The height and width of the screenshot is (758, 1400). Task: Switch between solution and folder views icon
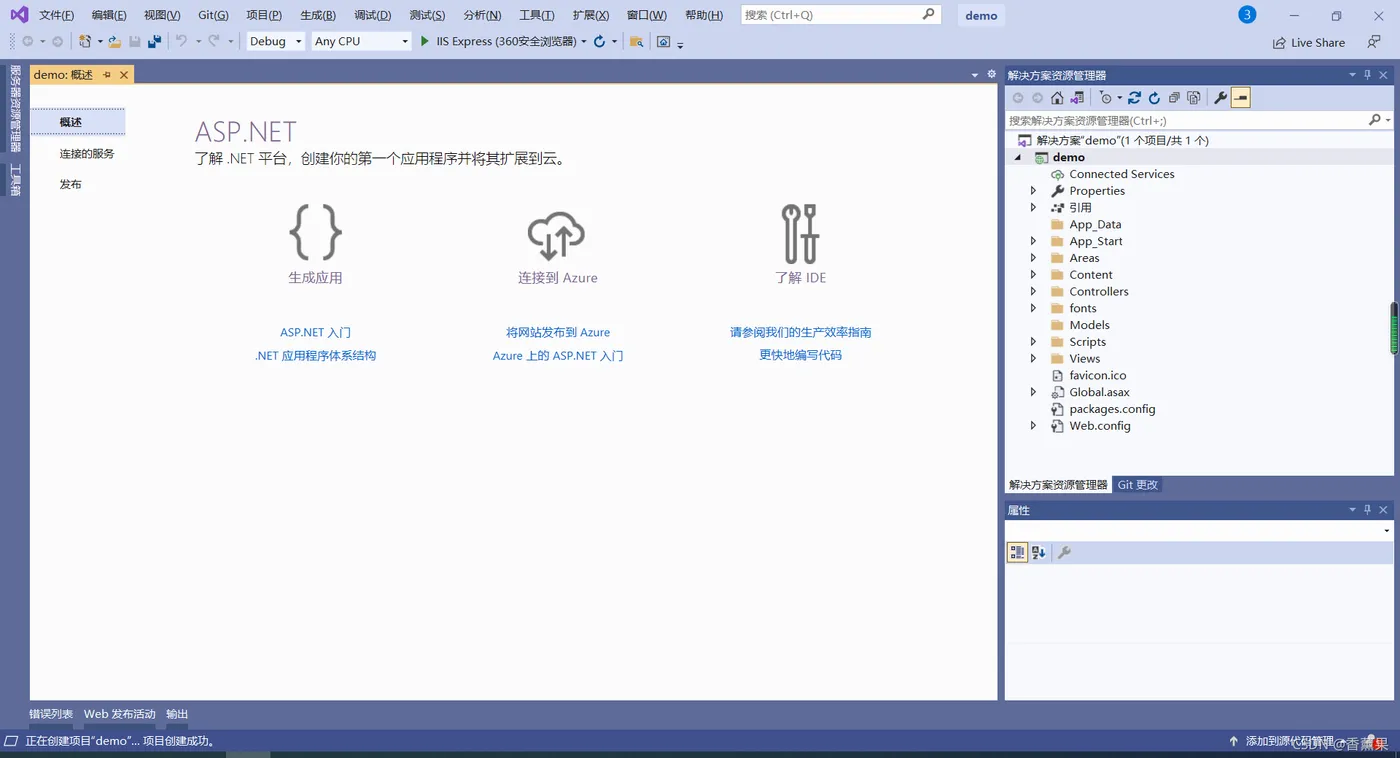coord(1077,98)
